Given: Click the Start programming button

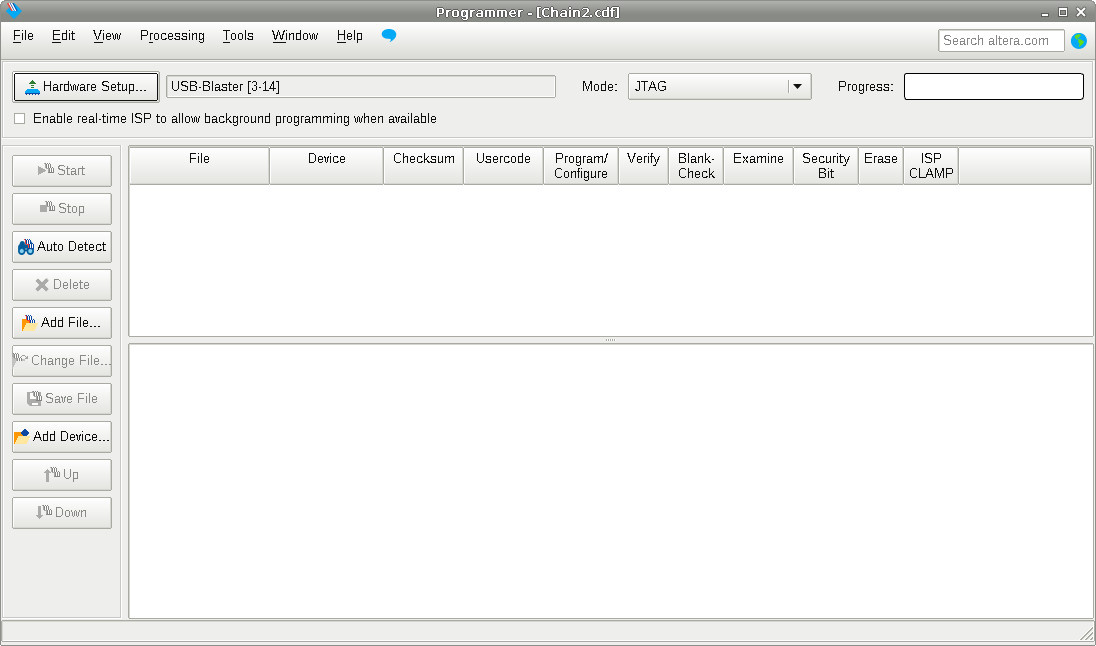Looking at the screenshot, I should coord(62,171).
